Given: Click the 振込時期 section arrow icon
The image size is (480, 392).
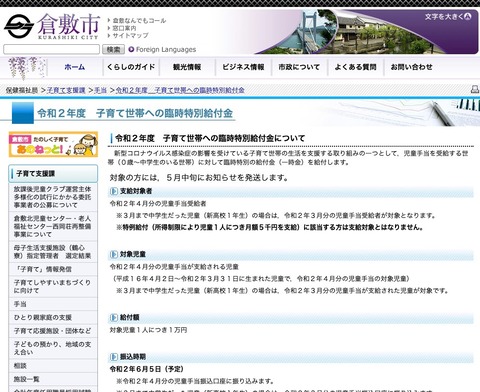Looking at the screenshot, I should click(x=114, y=357).
